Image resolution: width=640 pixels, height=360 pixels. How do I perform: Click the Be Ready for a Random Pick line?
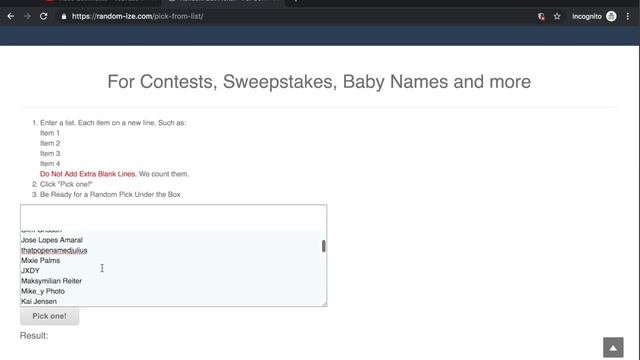[110, 194]
